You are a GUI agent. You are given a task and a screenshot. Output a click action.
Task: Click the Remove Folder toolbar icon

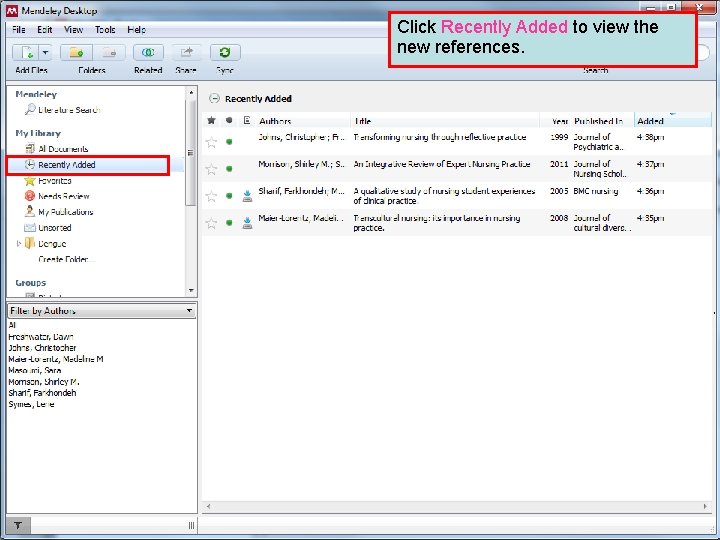pyautogui.click(x=108, y=53)
